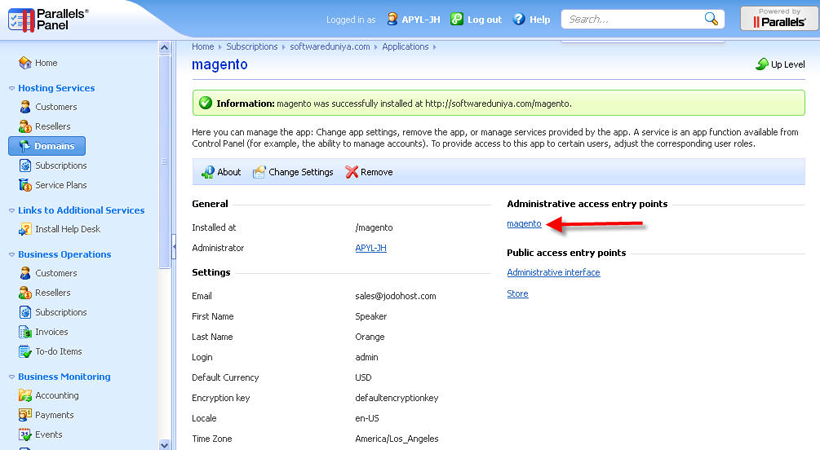The image size is (820, 450).
Task: Click the sidebar scrollbar thumb
Action: [x=164, y=162]
